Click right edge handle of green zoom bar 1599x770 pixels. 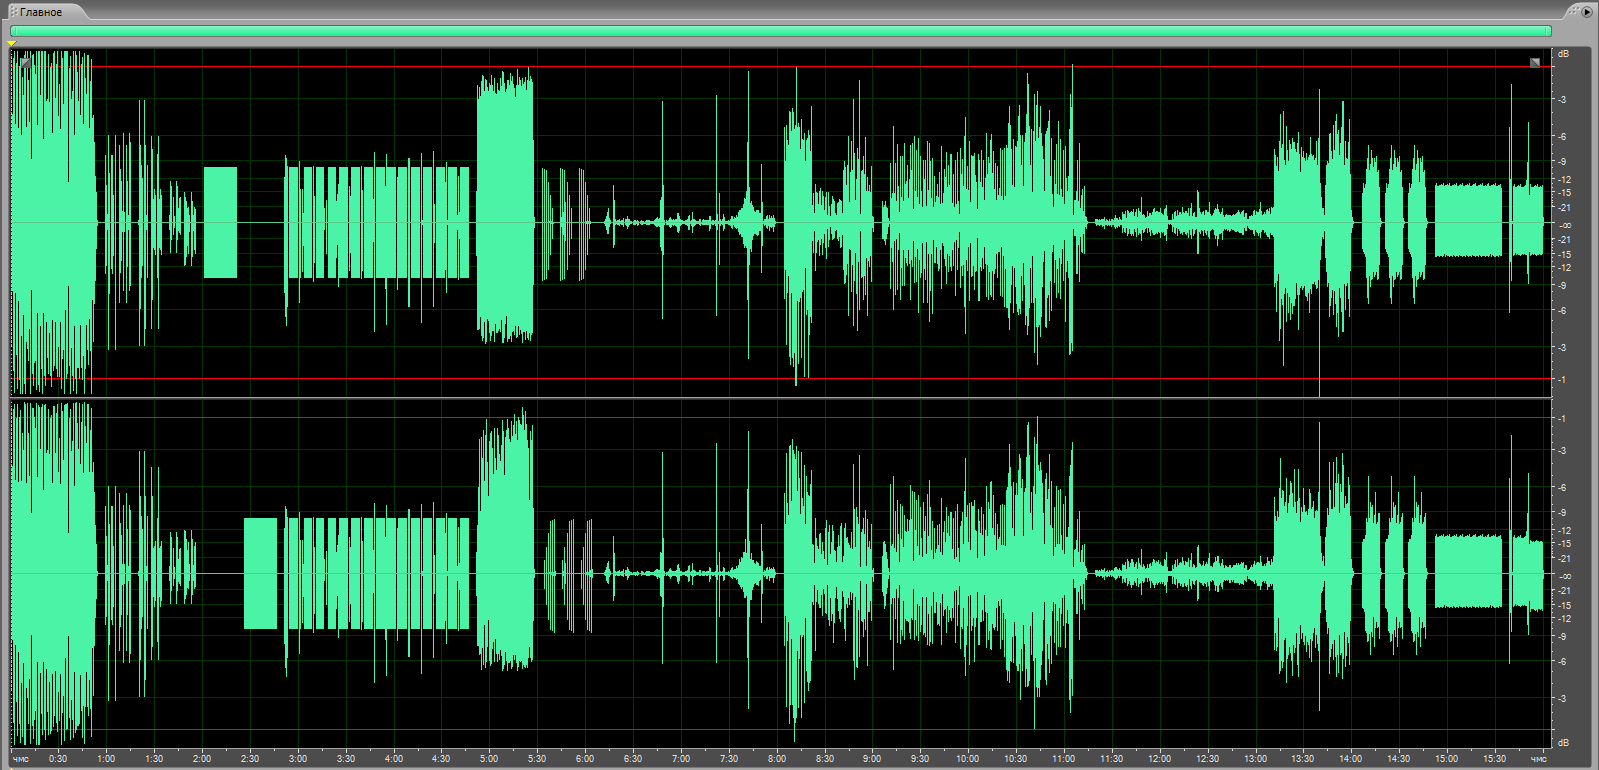[1550, 31]
